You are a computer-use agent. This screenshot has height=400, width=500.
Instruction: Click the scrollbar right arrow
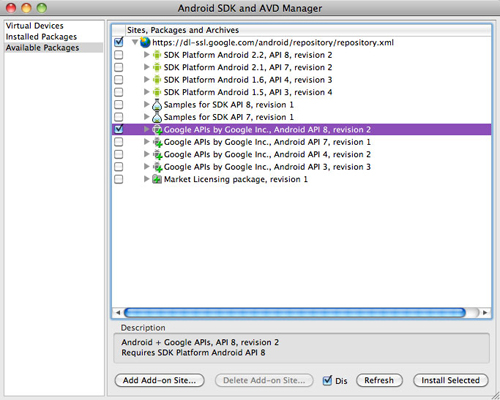coord(485,313)
